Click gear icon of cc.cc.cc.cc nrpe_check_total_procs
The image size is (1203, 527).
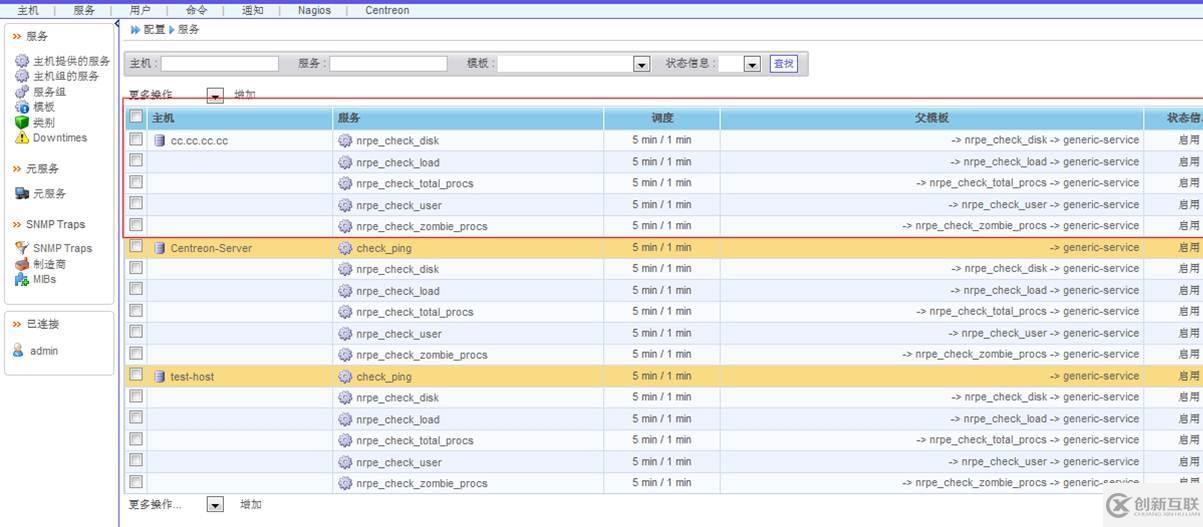click(x=345, y=184)
